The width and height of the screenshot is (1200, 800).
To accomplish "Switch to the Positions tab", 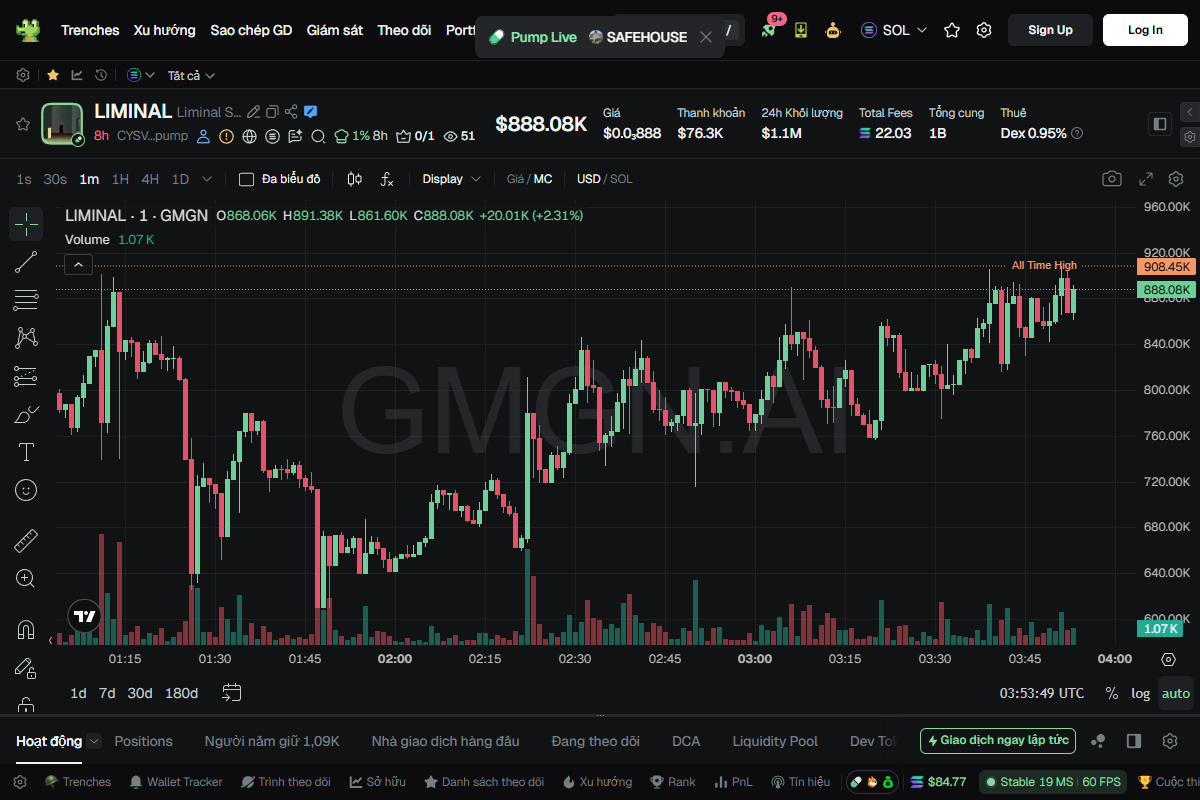I will [x=143, y=741].
